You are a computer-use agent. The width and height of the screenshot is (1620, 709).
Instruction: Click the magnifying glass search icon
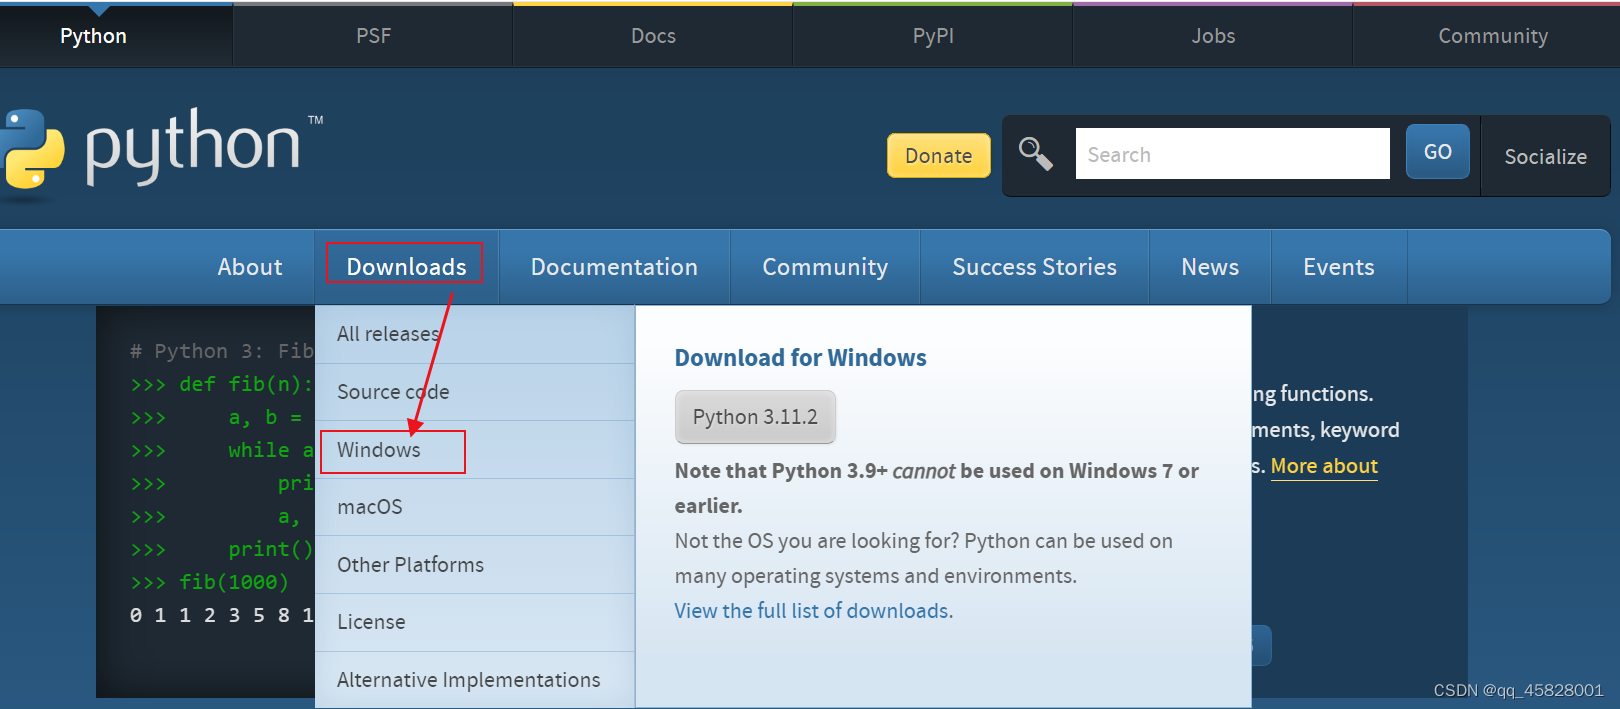1035,154
